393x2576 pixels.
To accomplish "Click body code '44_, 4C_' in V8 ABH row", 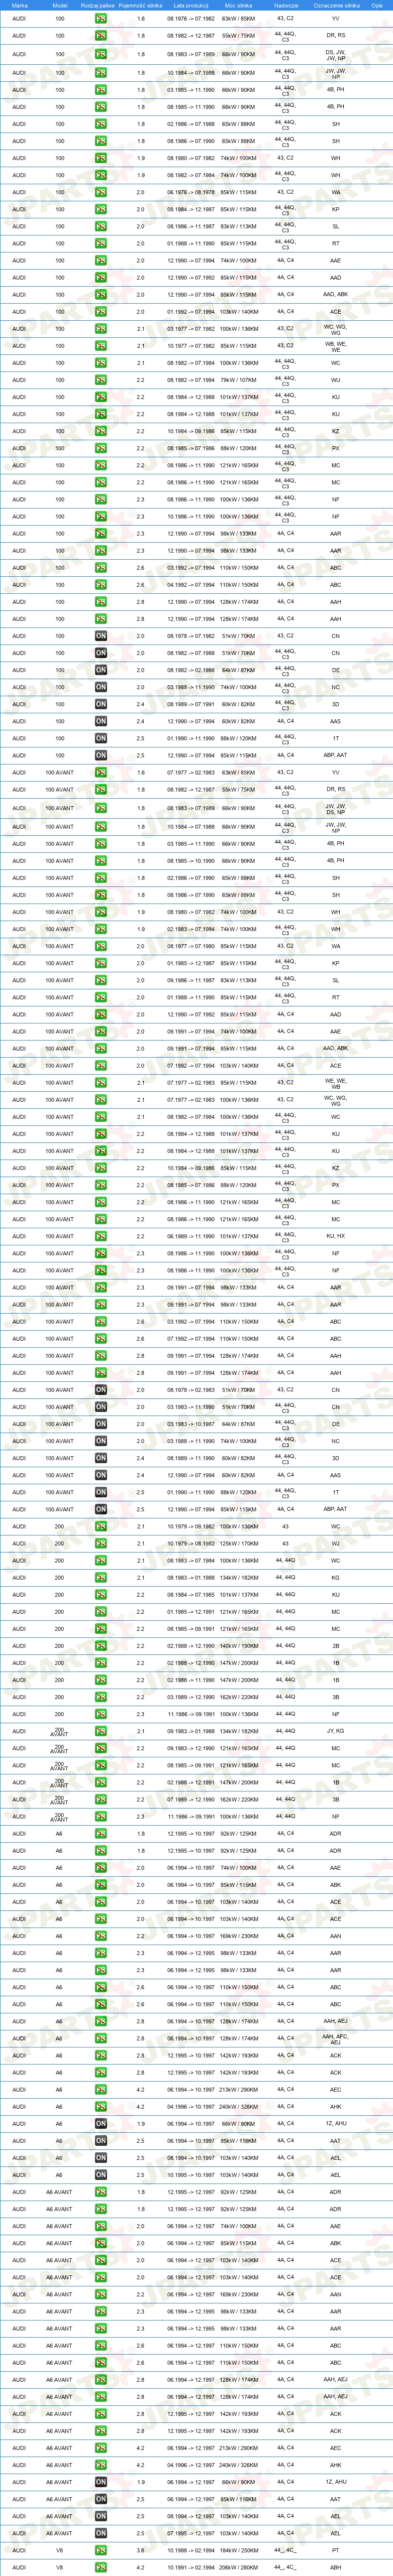I will point(285,2567).
